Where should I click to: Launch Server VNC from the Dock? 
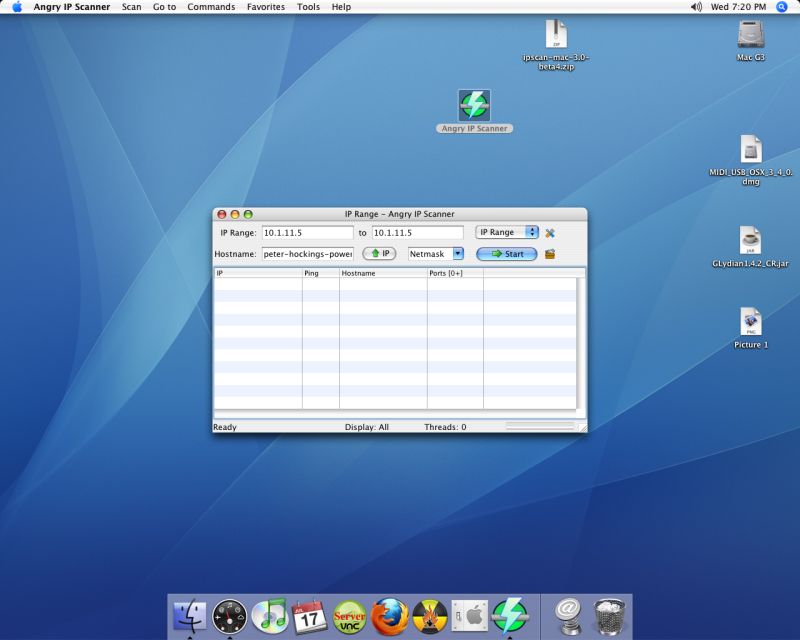click(349, 617)
